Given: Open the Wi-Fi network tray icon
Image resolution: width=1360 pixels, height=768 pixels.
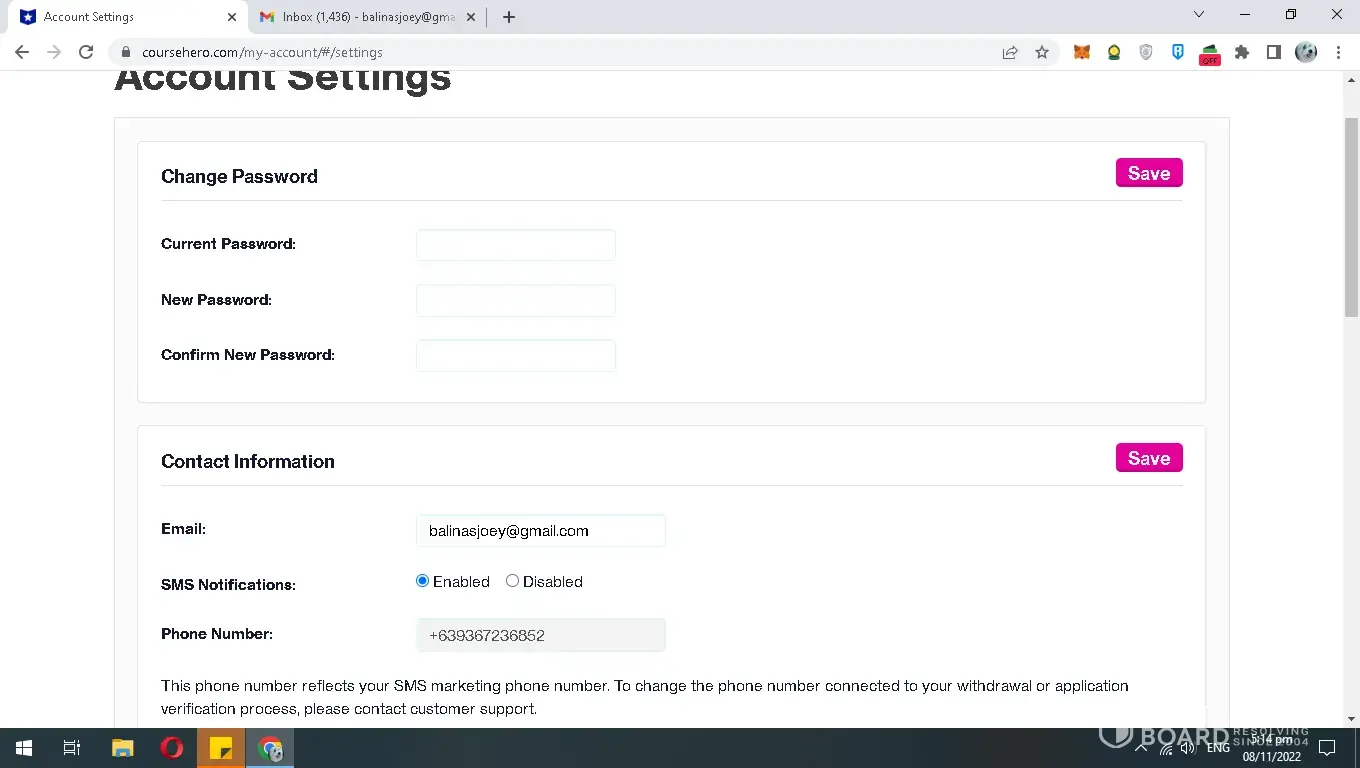Looking at the screenshot, I should point(1166,748).
